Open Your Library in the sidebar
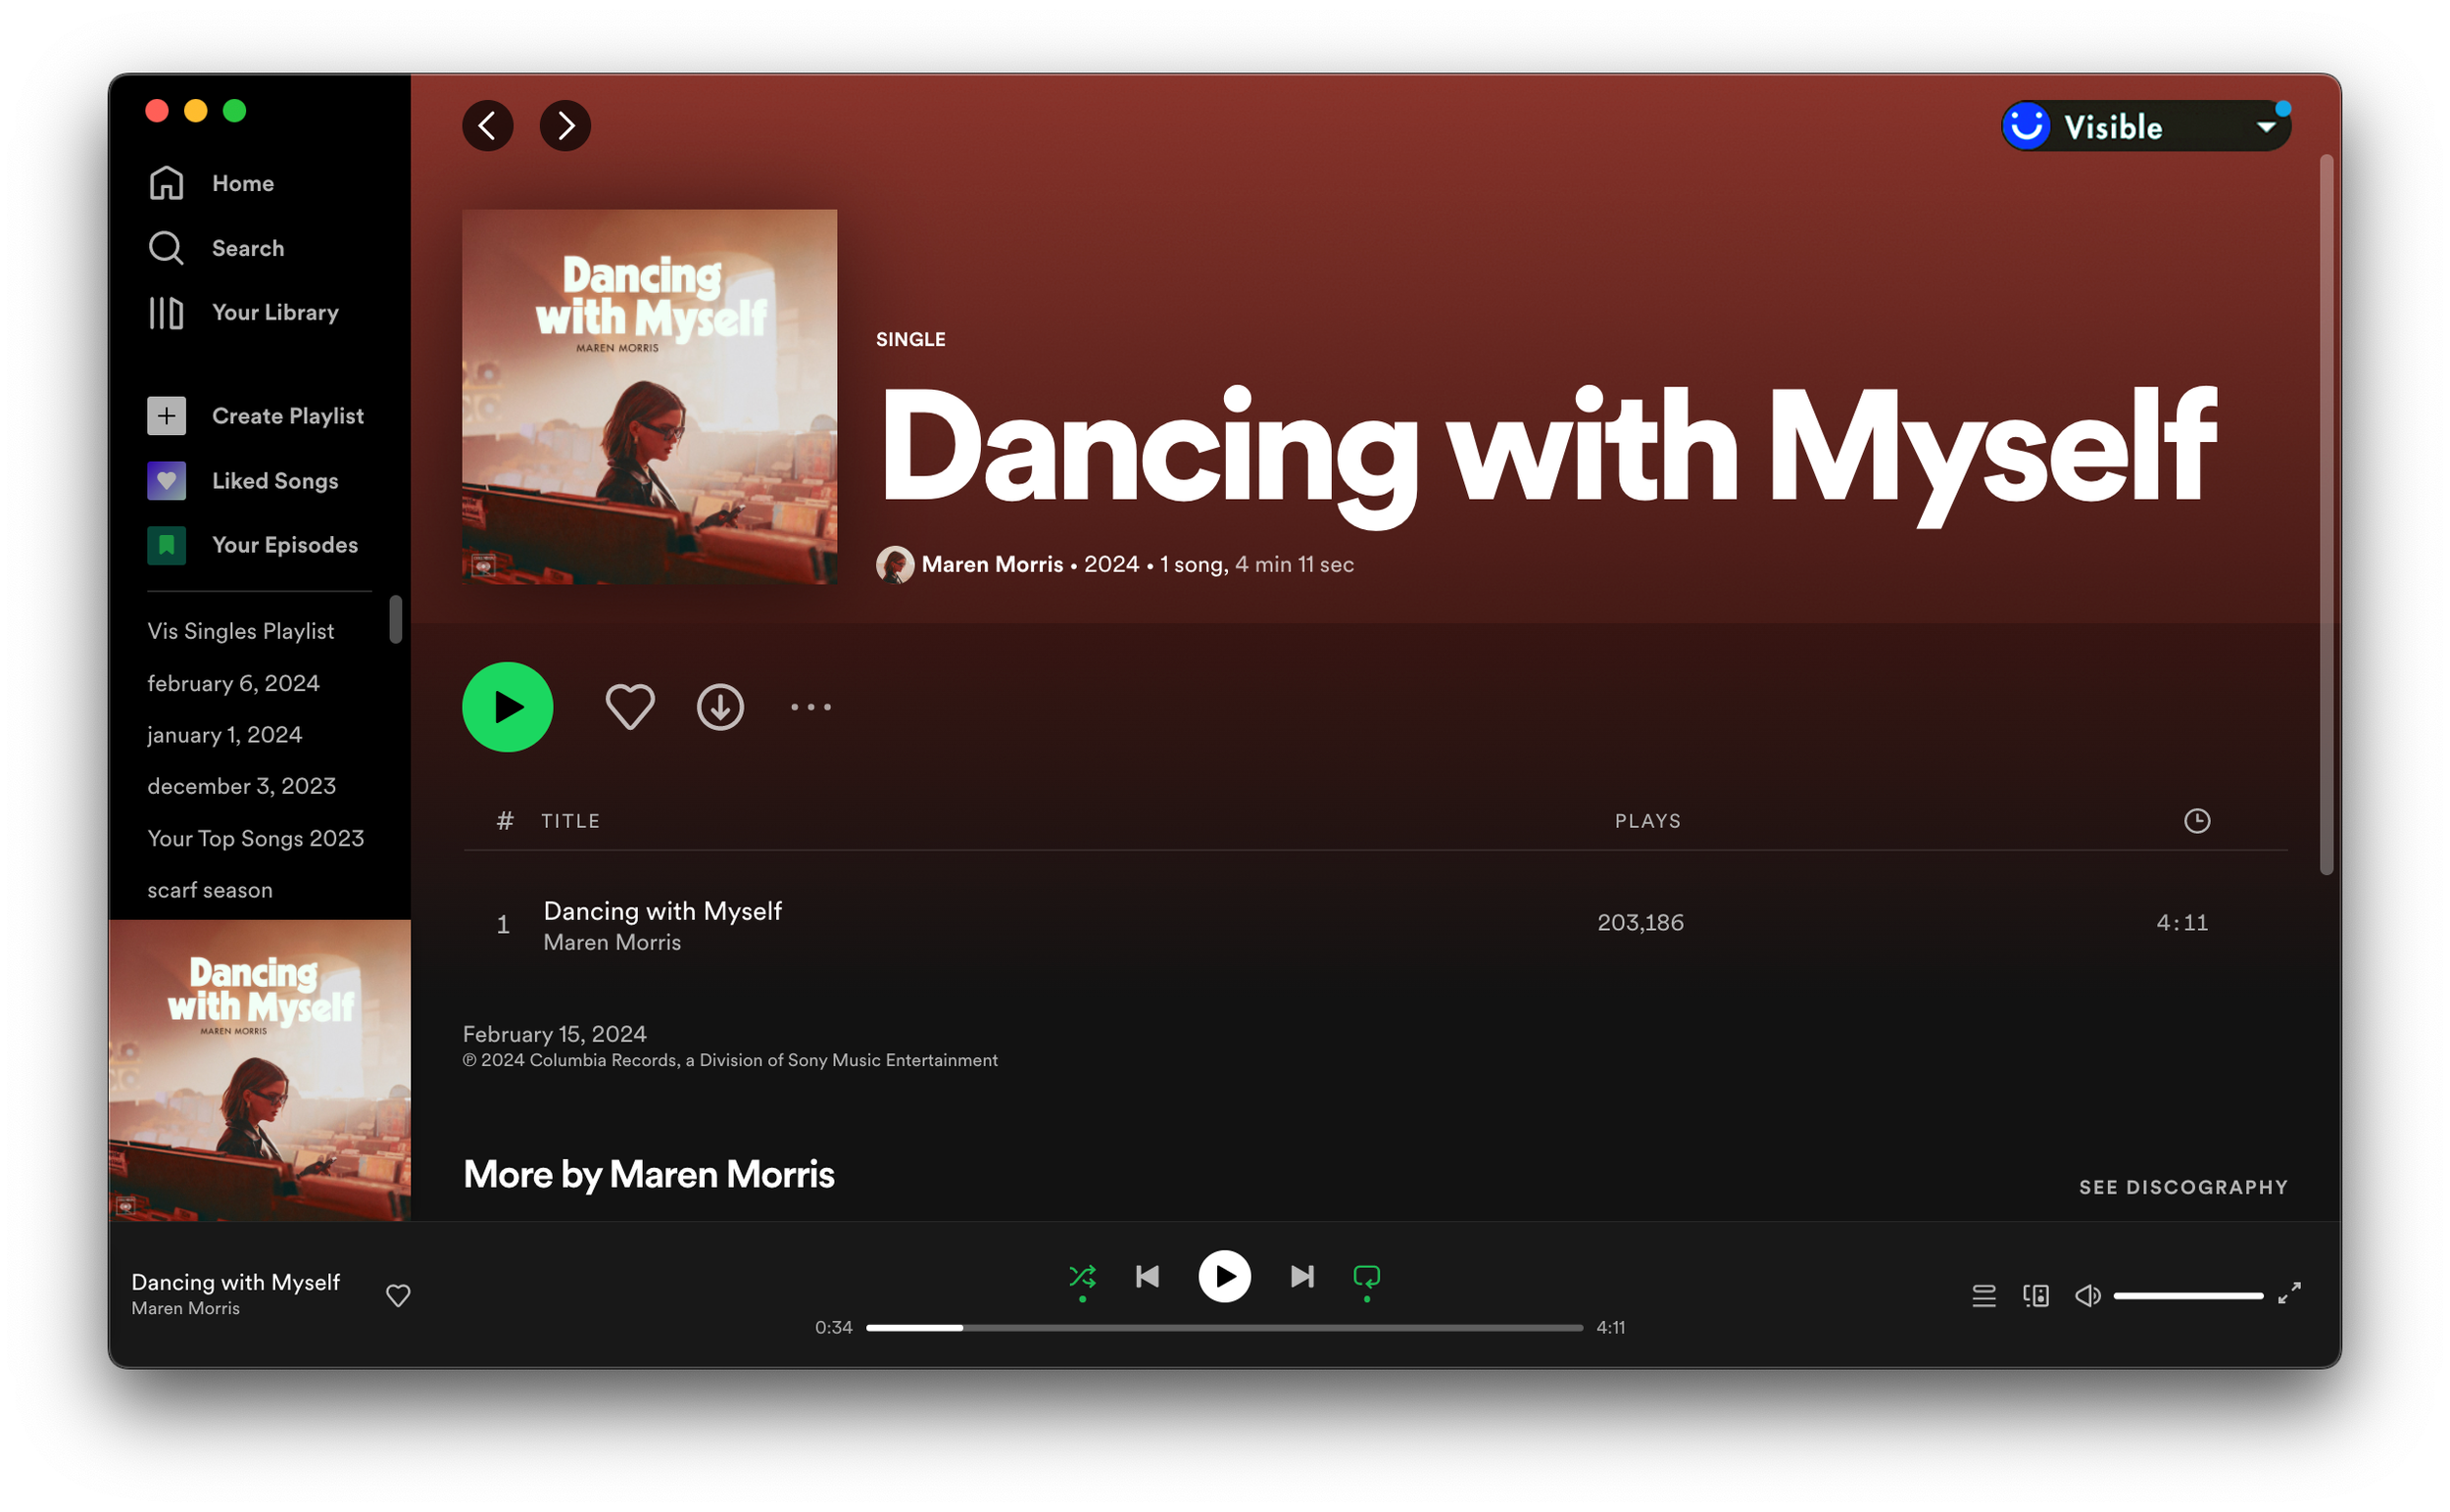Image resolution: width=2450 pixels, height=1512 pixels. click(274, 313)
